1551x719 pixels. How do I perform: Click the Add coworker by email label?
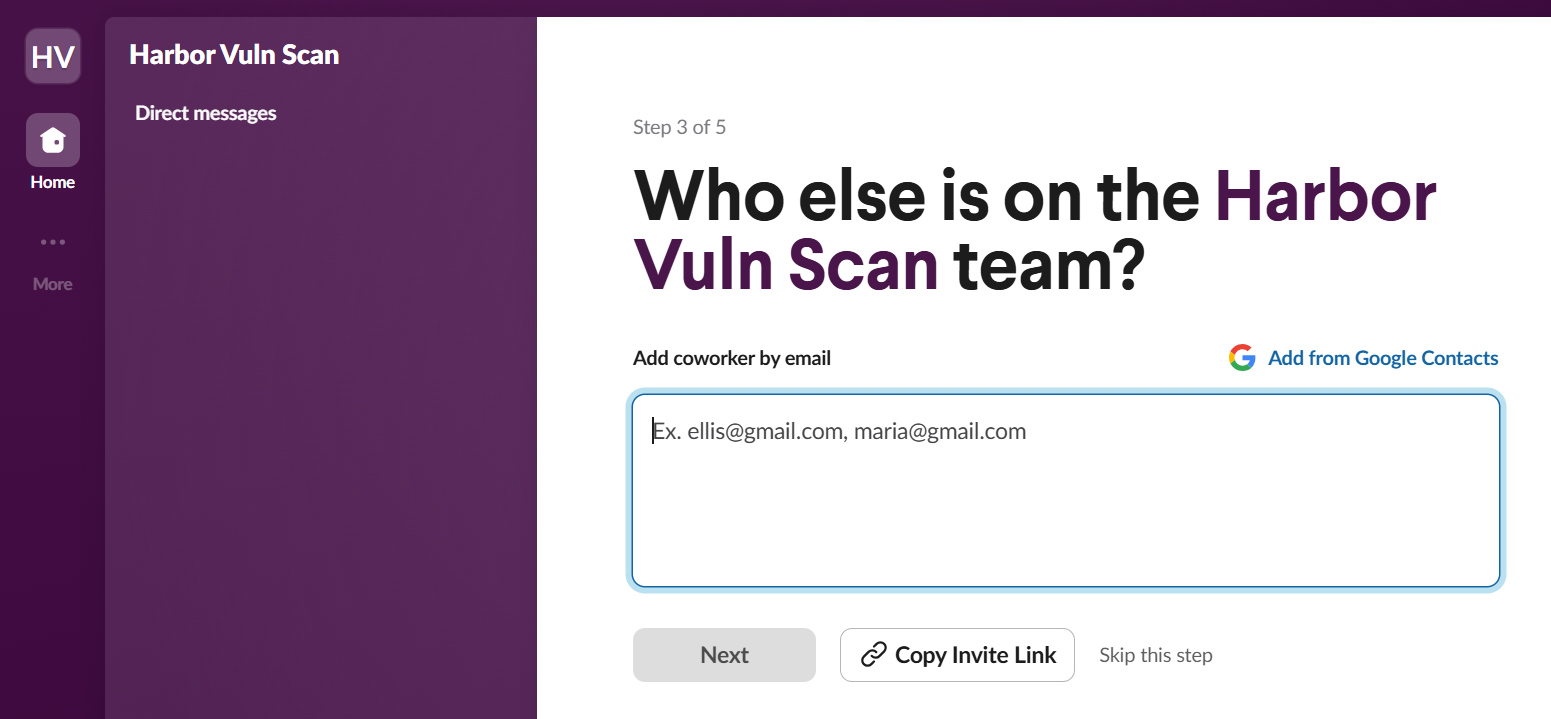pyautogui.click(x=732, y=358)
